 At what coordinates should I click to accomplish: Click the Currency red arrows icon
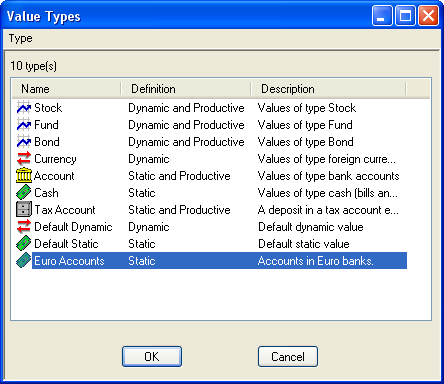click(x=24, y=159)
